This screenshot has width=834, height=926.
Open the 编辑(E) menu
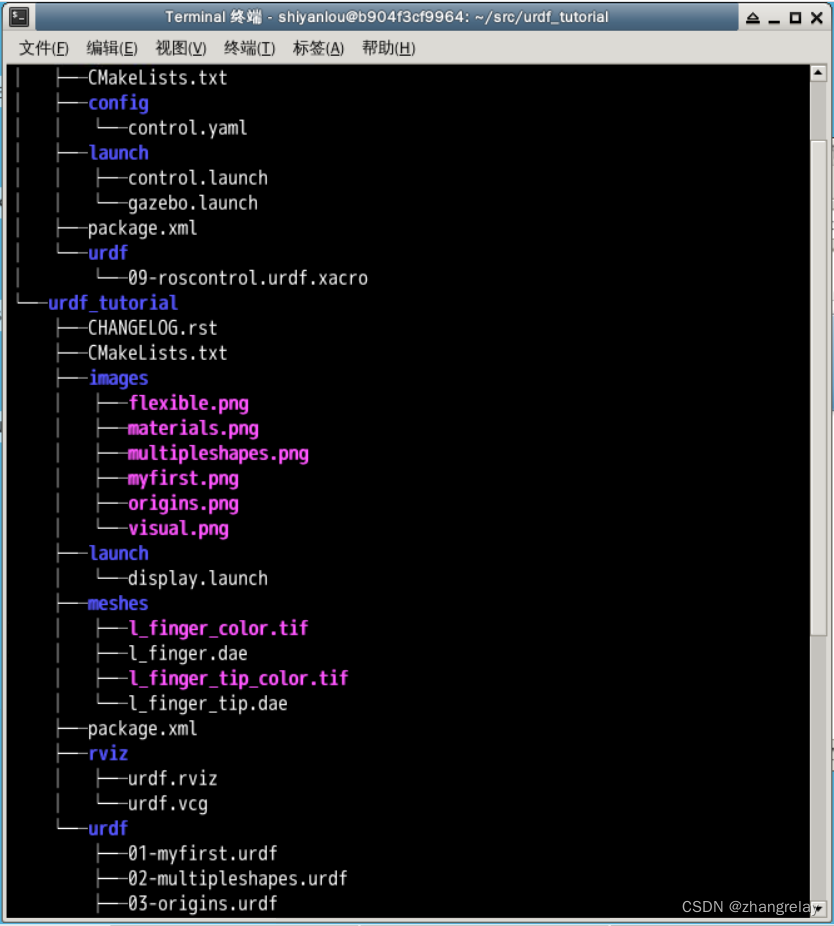112,48
